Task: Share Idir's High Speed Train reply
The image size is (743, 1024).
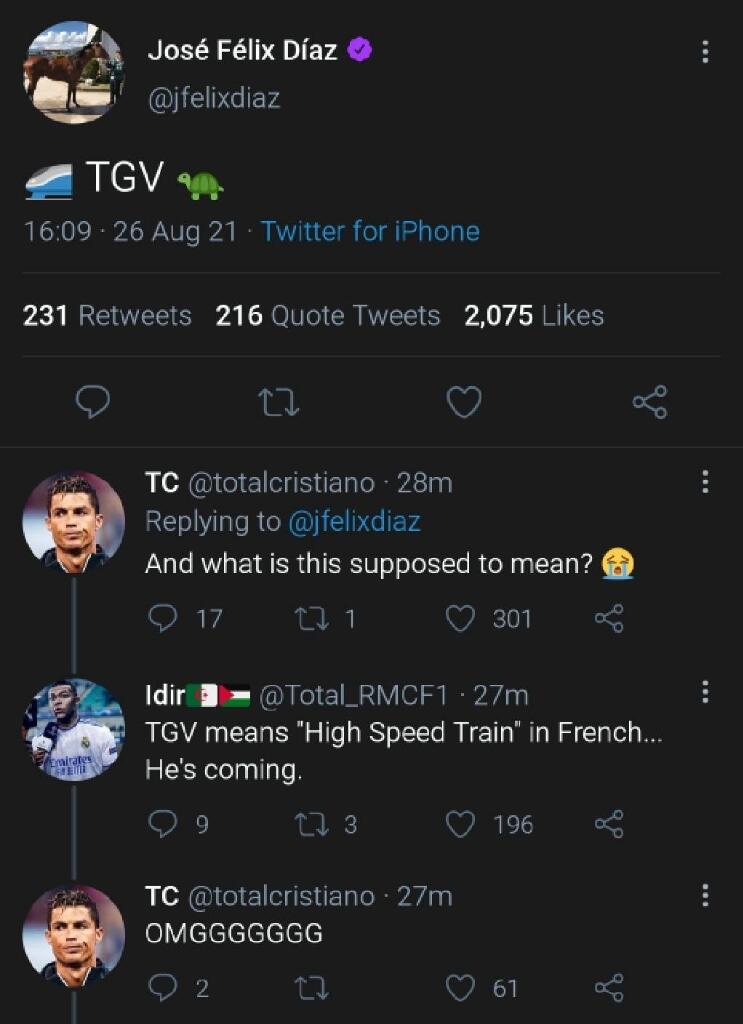Action: (x=609, y=824)
